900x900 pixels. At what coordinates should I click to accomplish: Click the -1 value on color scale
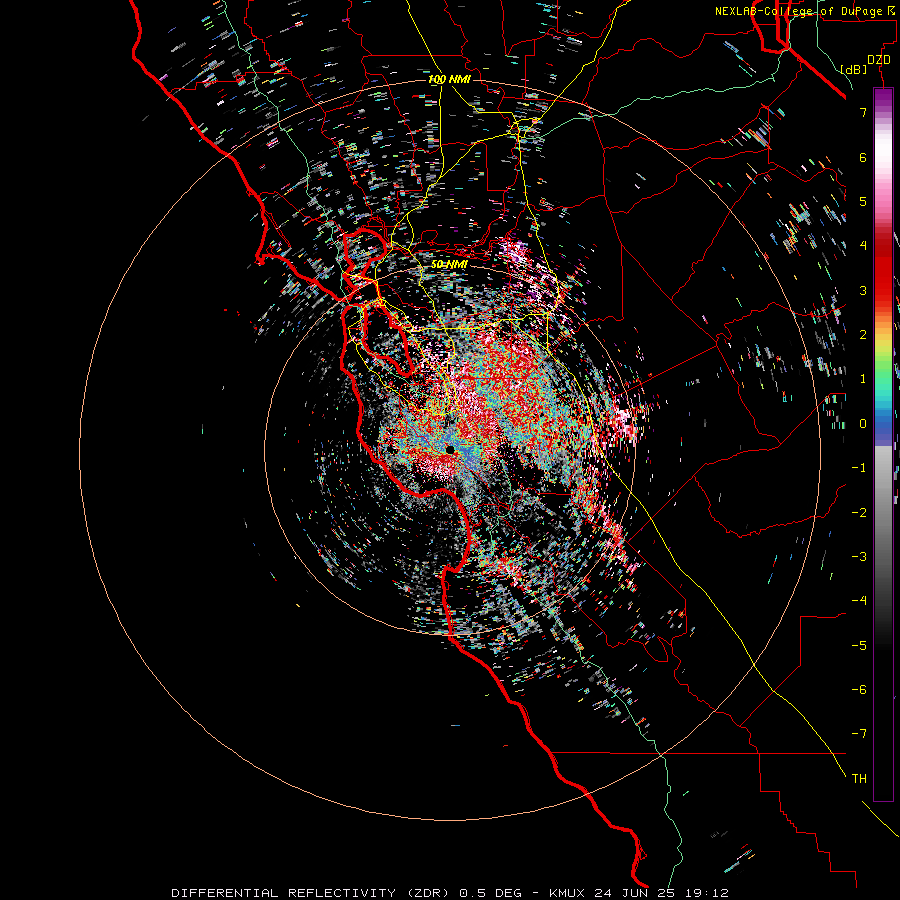pos(859,468)
